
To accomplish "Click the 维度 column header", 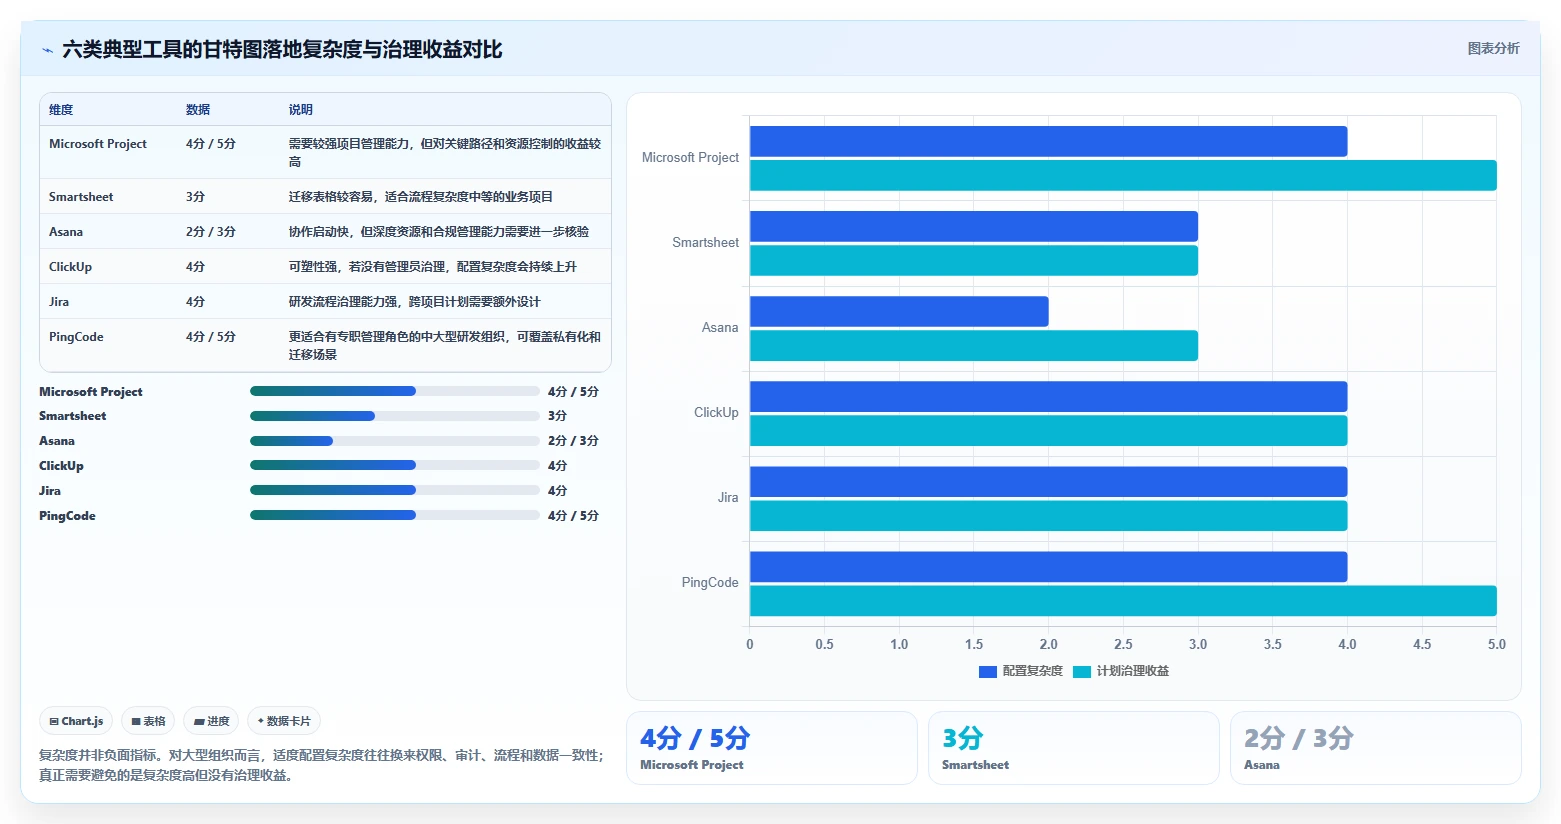I will [61, 110].
